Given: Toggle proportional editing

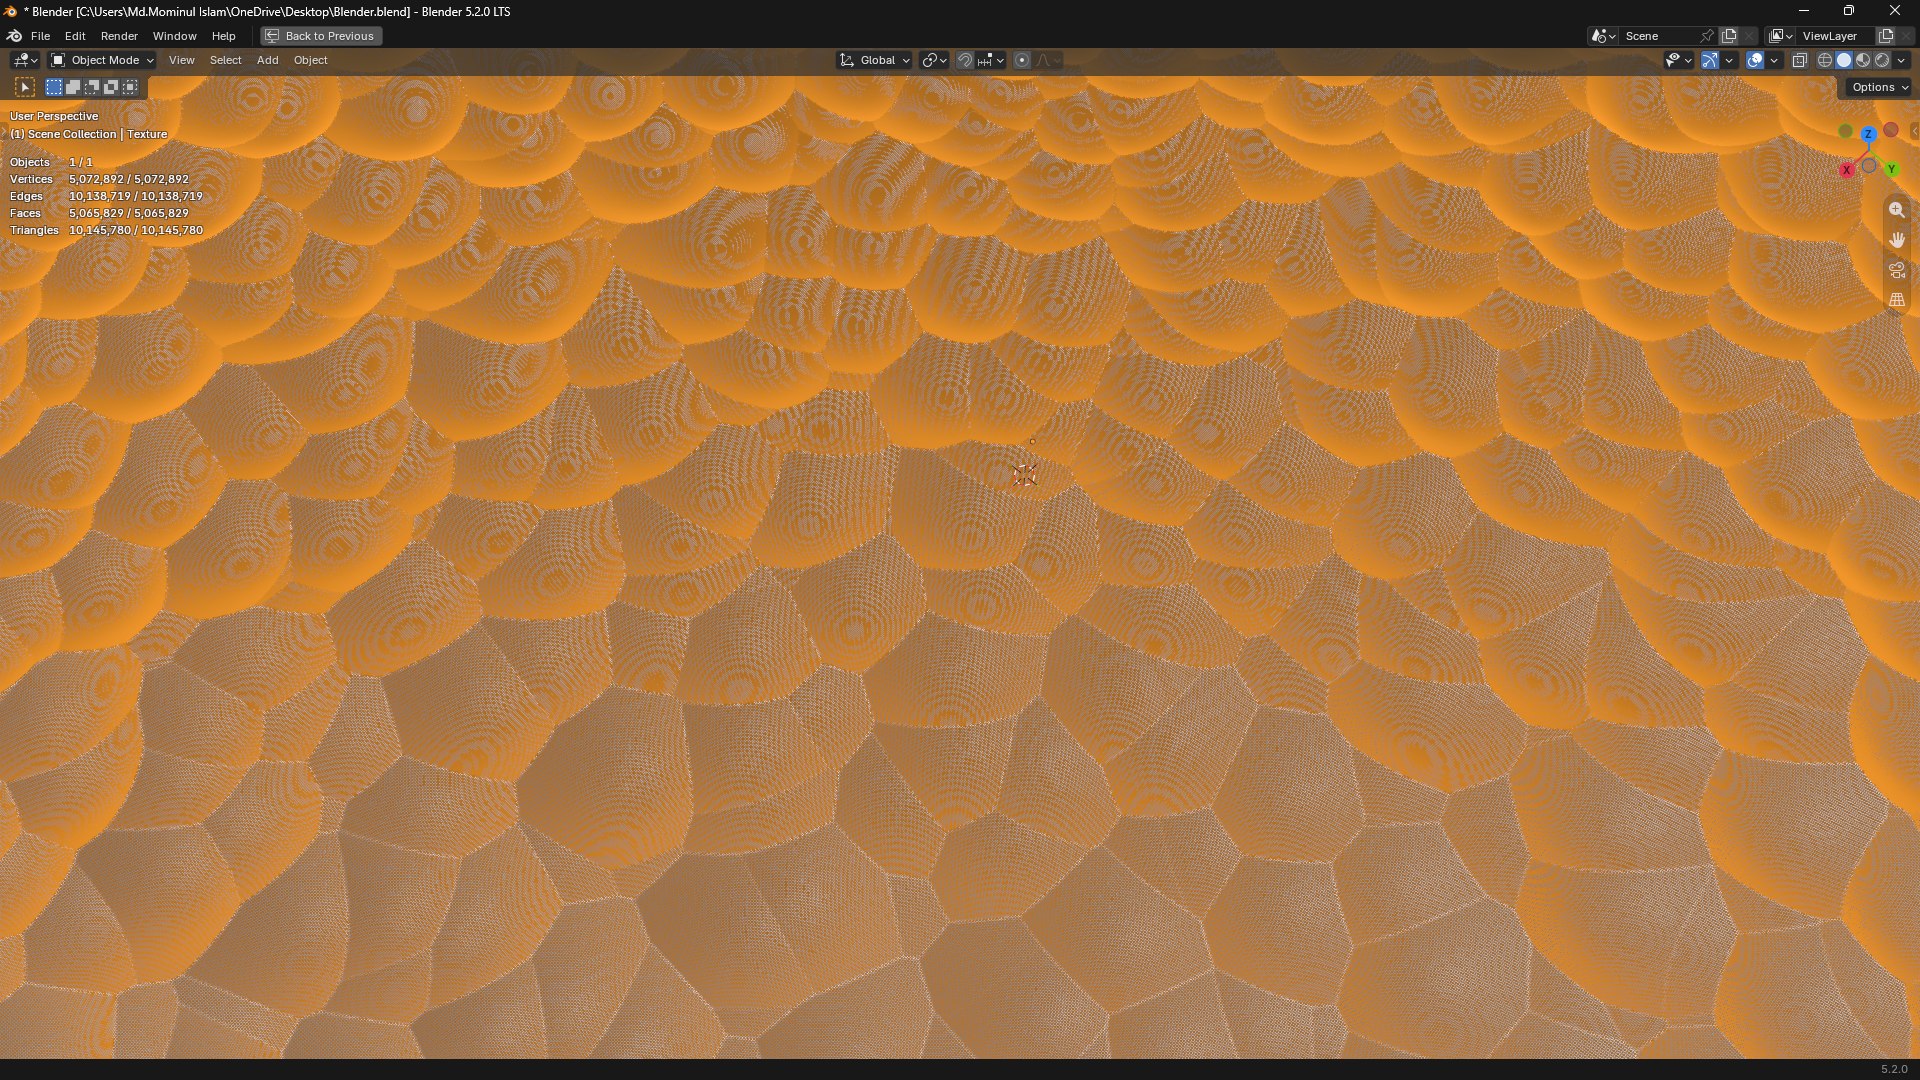Looking at the screenshot, I should click(1022, 61).
